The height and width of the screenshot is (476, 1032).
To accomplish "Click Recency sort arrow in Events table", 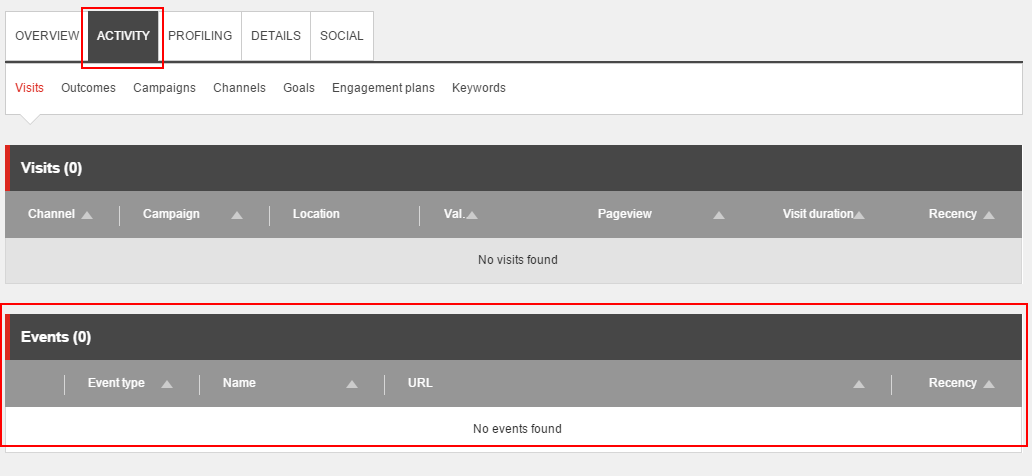I will pos(989,384).
